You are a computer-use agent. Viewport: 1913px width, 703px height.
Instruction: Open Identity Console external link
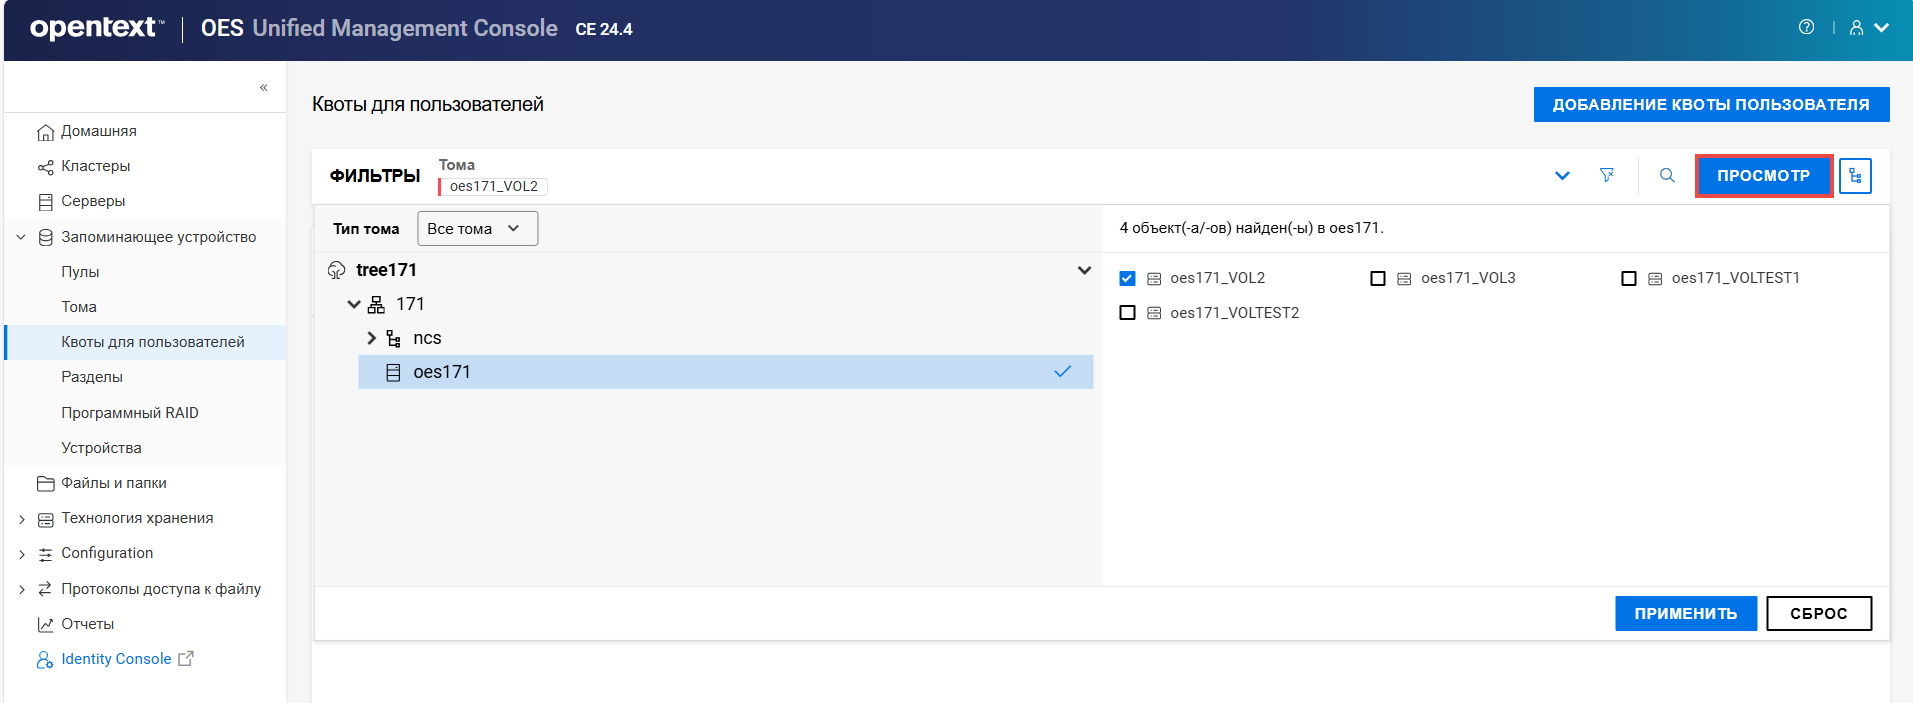tap(116, 659)
